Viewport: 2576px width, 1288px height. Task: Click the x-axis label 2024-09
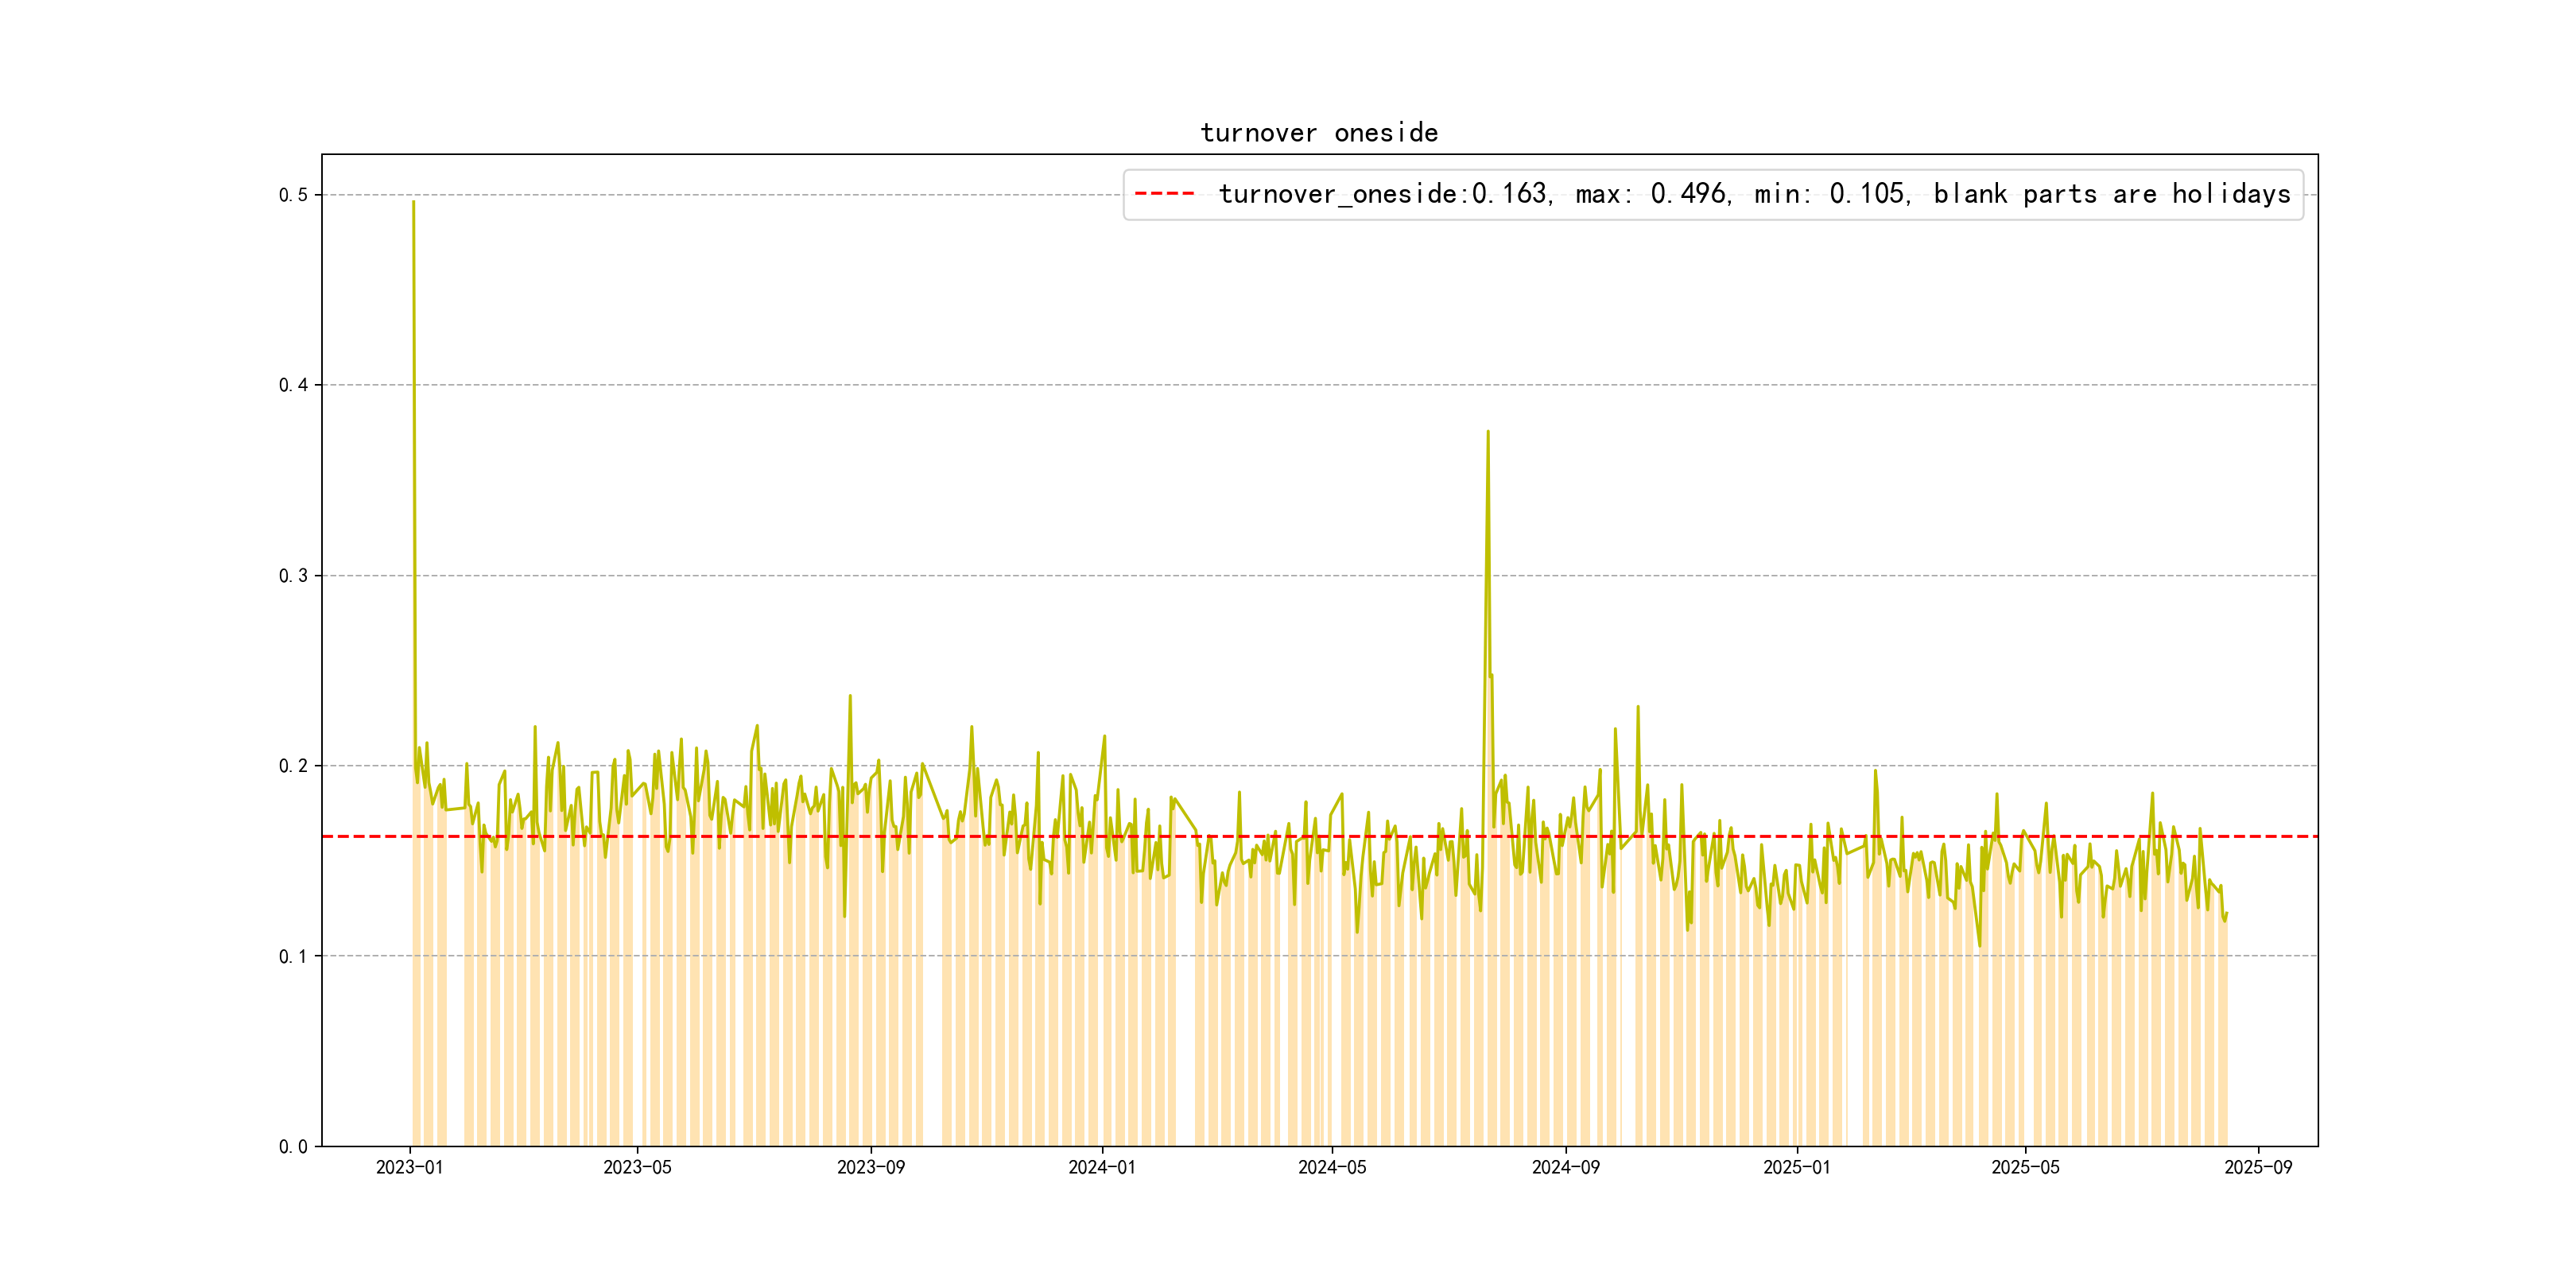click(1566, 1168)
